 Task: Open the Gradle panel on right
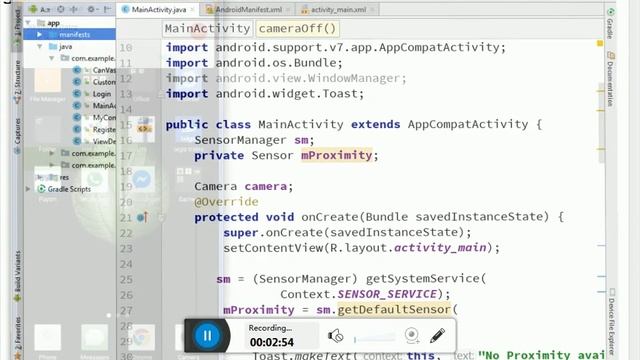tap(610, 24)
